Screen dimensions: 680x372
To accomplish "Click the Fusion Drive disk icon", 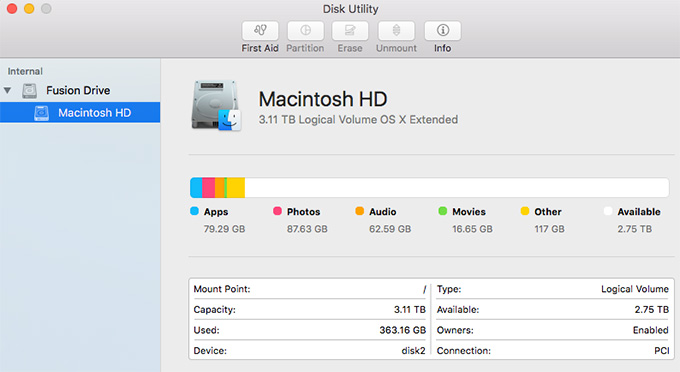I will coord(29,91).
